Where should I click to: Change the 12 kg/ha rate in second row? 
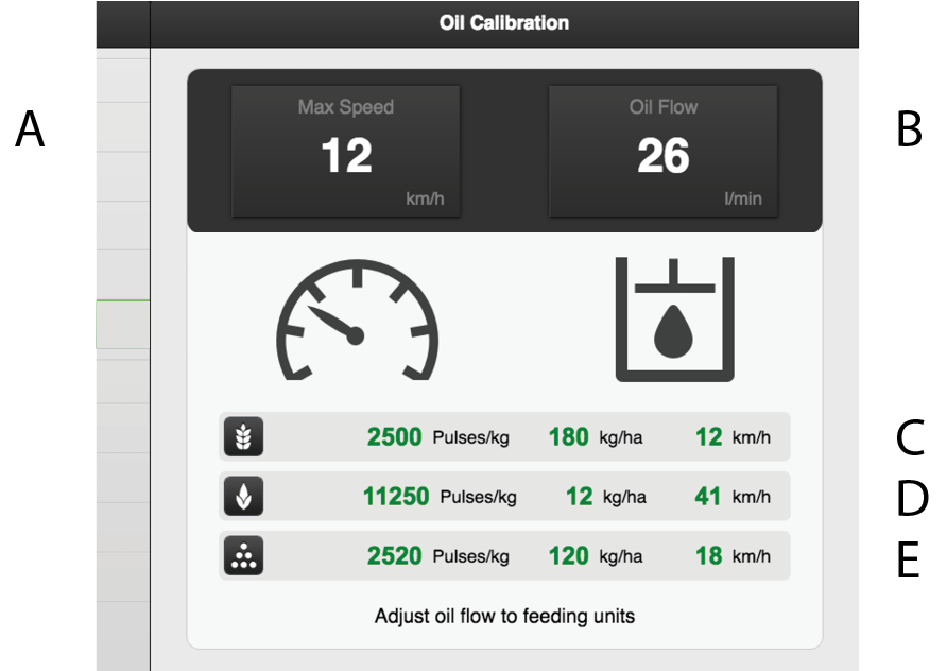click(579, 496)
